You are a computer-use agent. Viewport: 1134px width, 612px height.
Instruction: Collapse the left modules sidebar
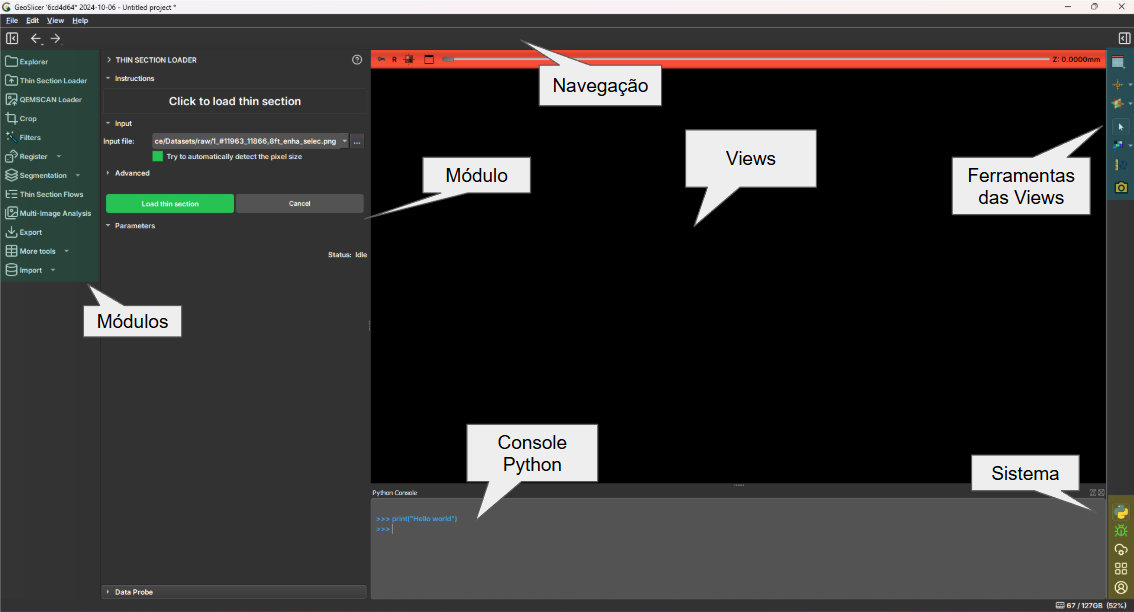pyautogui.click(x=12, y=39)
